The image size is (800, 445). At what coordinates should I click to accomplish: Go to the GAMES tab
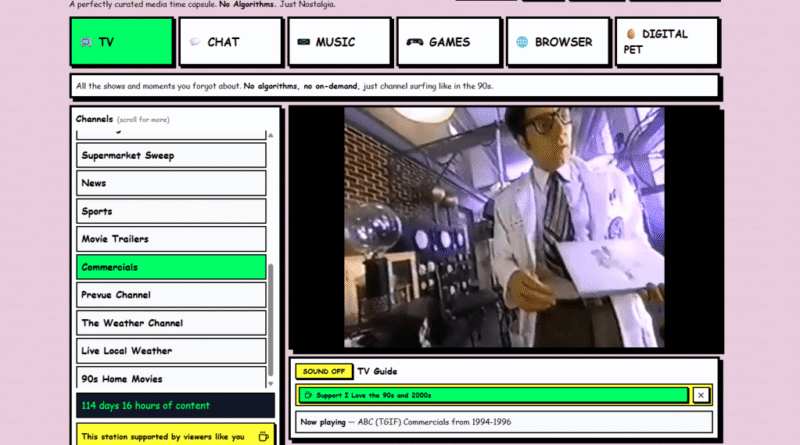tap(449, 42)
